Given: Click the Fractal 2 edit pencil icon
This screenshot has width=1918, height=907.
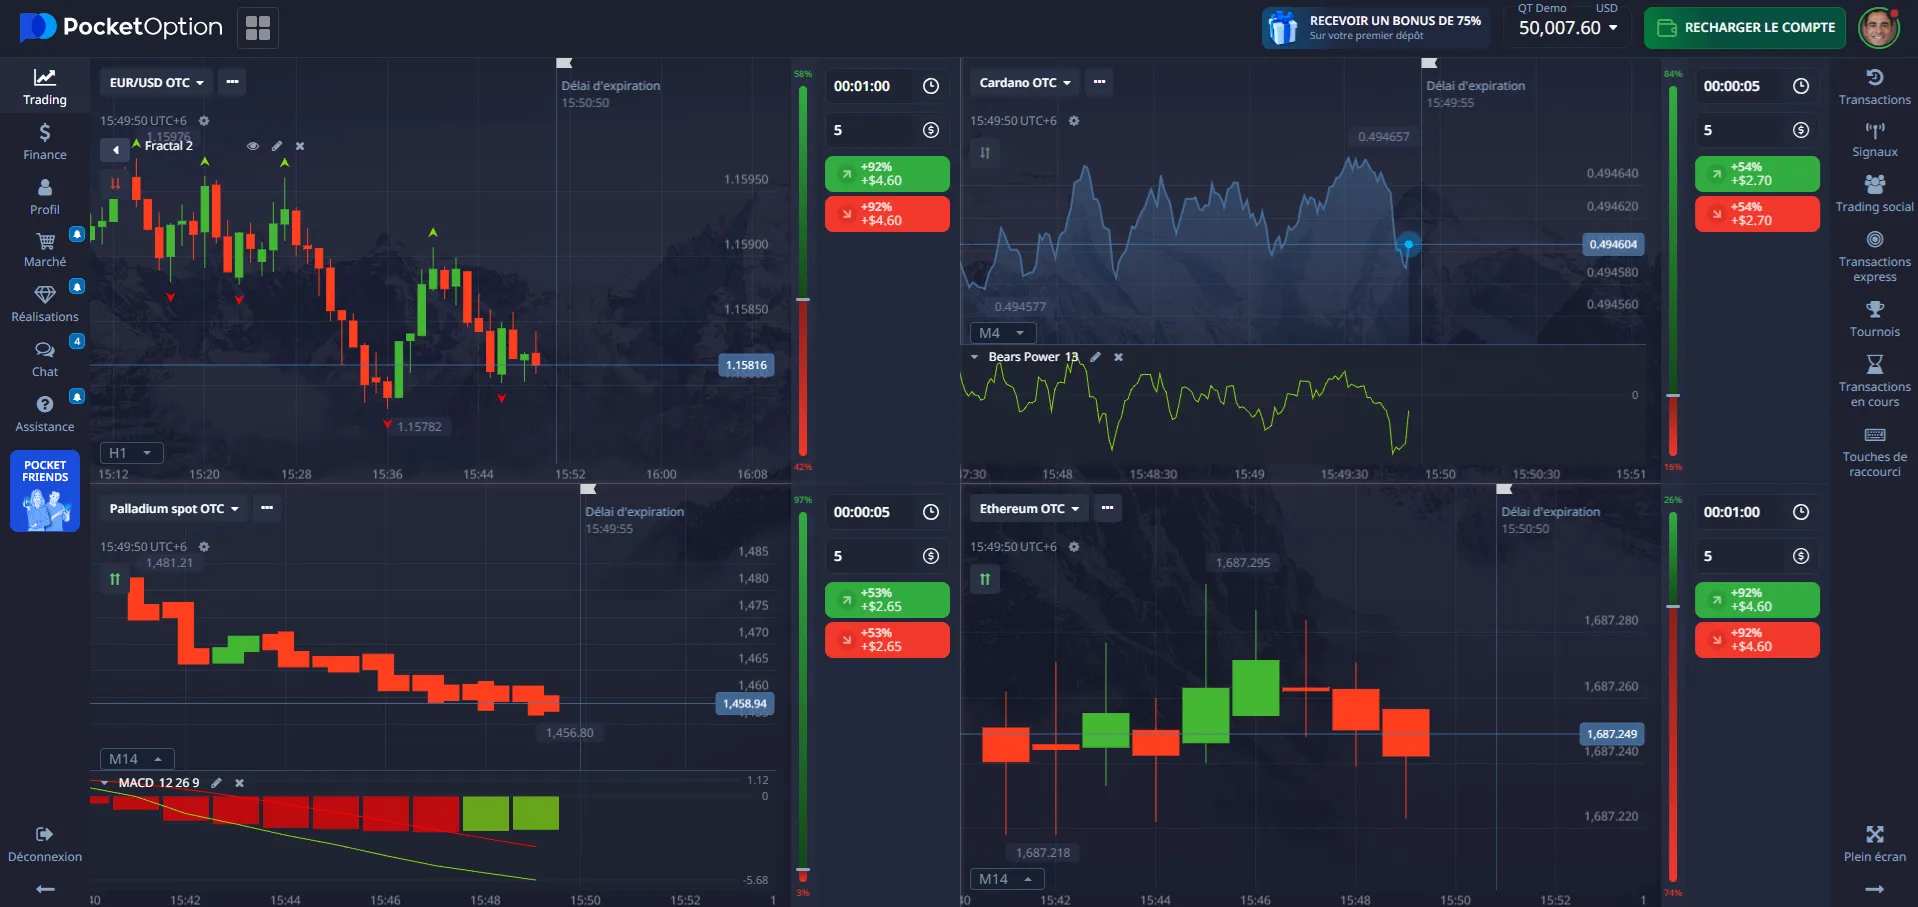Looking at the screenshot, I should click(x=277, y=146).
